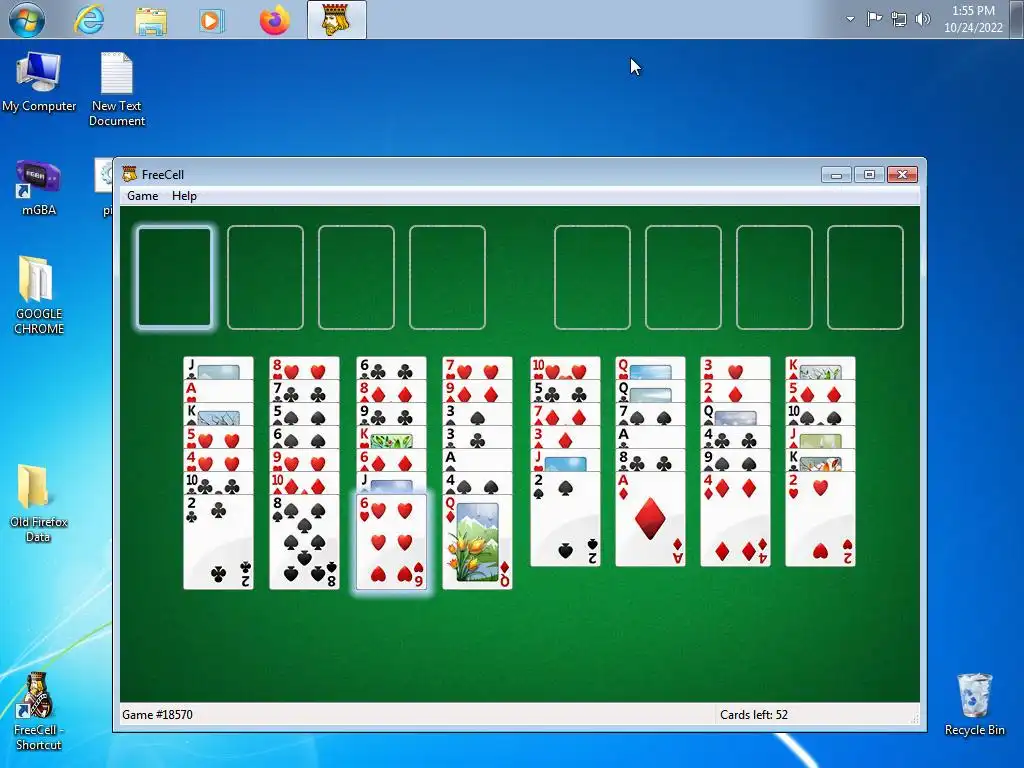The height and width of the screenshot is (768, 1024).
Task: Select the New Text Document desktop icon
Action: coord(117,89)
